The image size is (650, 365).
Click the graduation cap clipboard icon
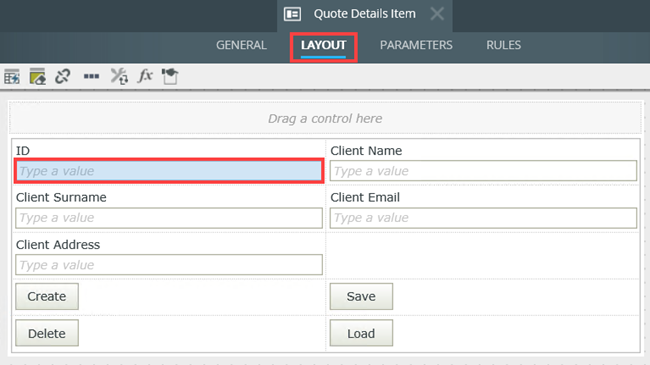click(170, 76)
